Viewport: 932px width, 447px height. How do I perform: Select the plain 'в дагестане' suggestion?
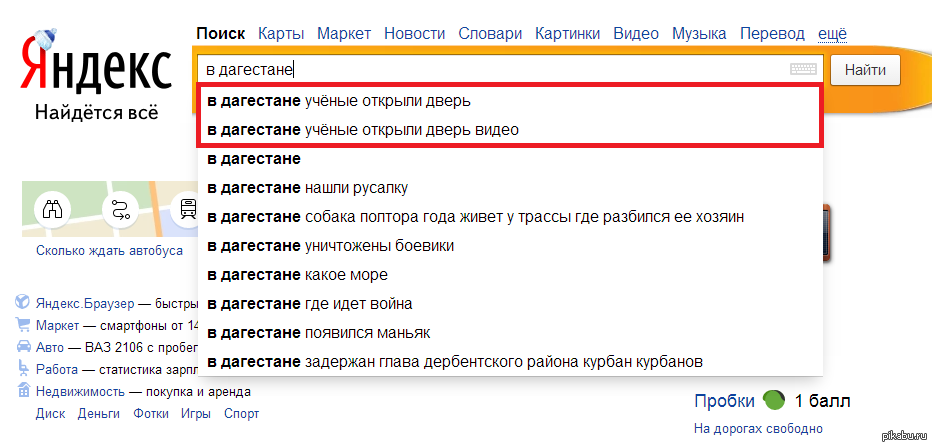coord(511,159)
